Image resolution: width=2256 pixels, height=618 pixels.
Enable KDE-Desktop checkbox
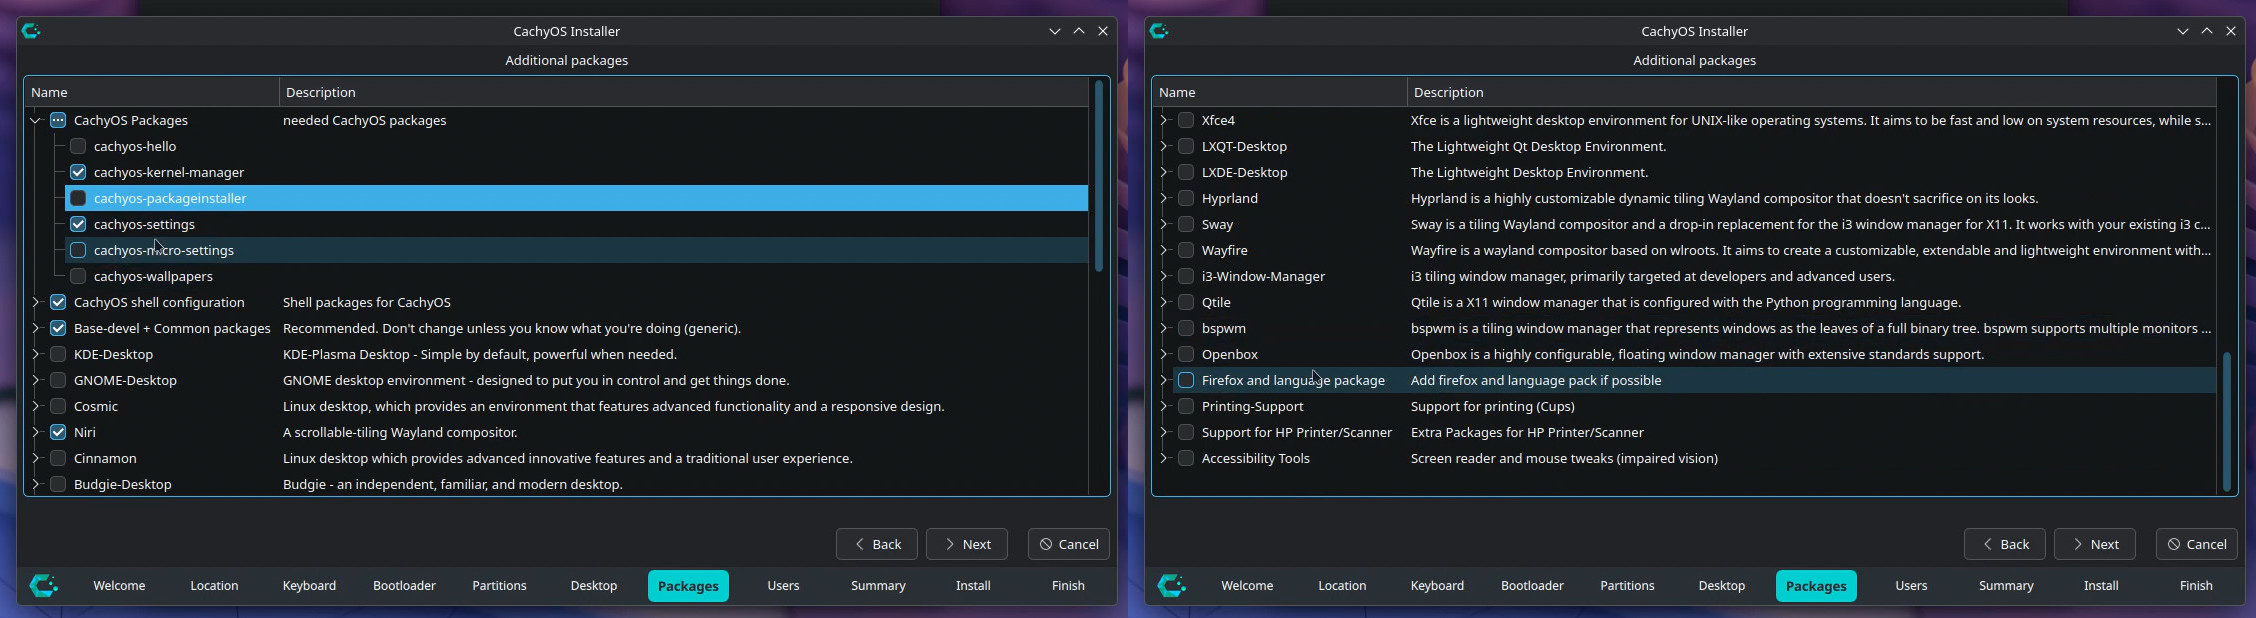coord(58,354)
